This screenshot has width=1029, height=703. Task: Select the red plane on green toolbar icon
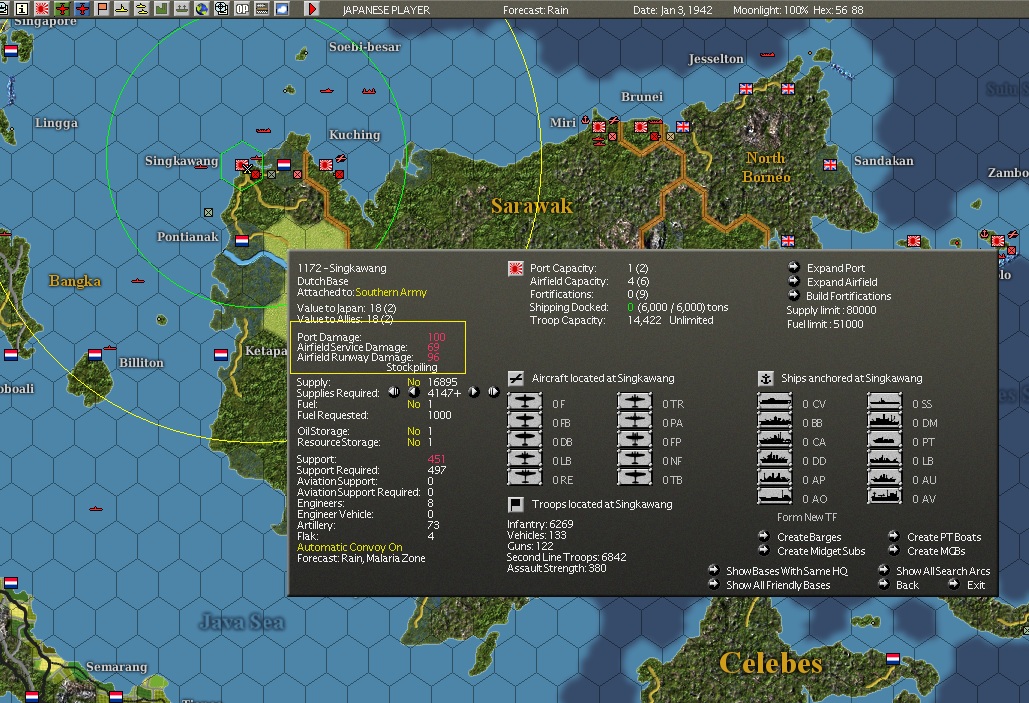pos(62,9)
